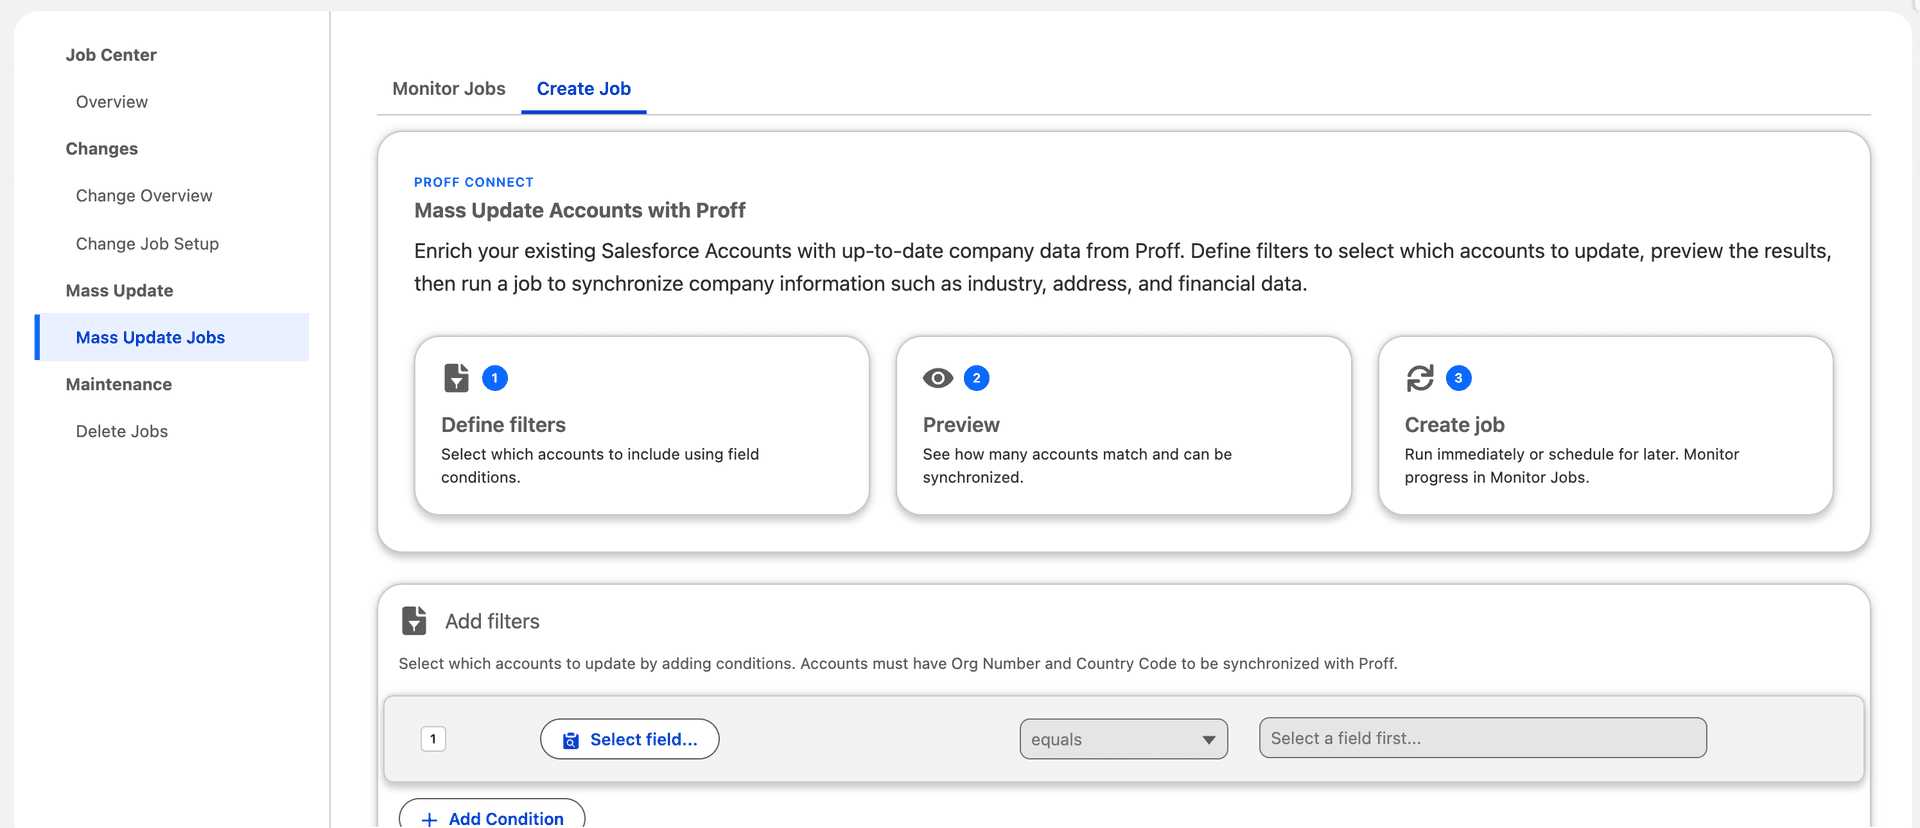The image size is (1920, 828).
Task: Click the step 1 number badge
Action: [495, 378]
